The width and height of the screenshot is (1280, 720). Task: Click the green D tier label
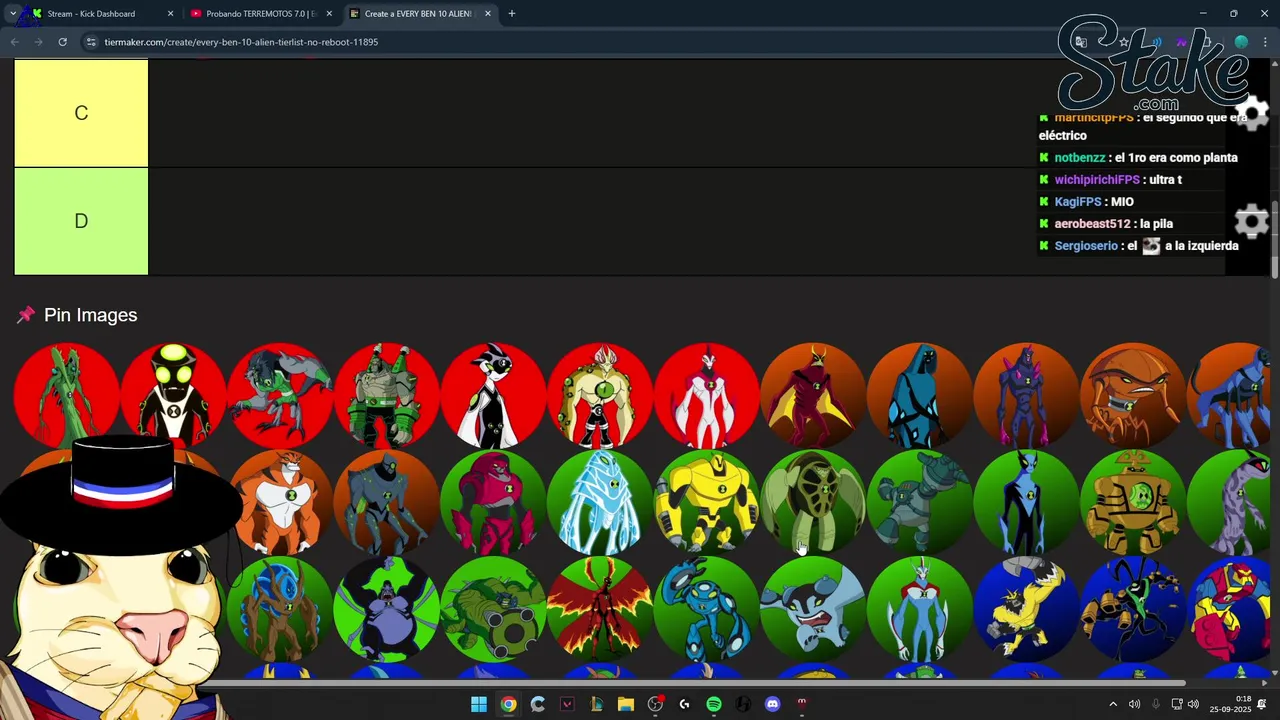pyautogui.click(x=81, y=221)
